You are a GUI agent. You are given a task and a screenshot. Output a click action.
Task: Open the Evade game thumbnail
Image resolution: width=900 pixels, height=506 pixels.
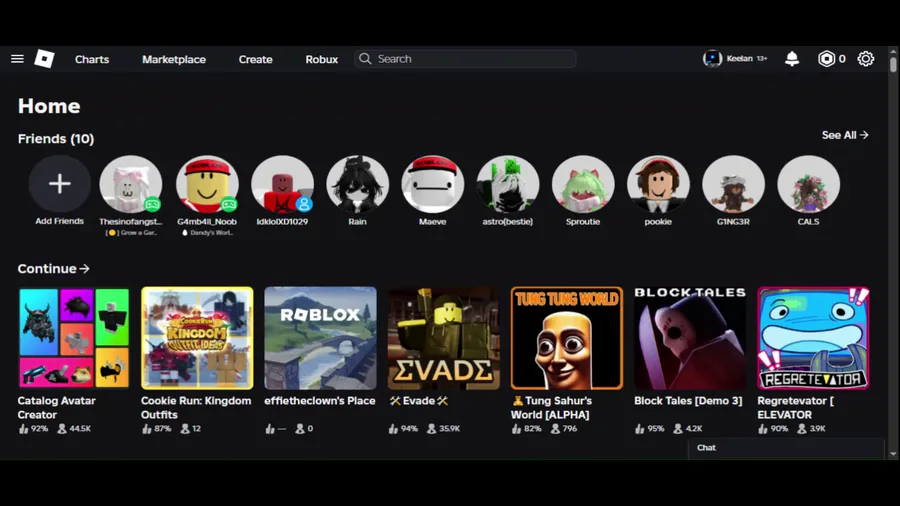[444, 338]
